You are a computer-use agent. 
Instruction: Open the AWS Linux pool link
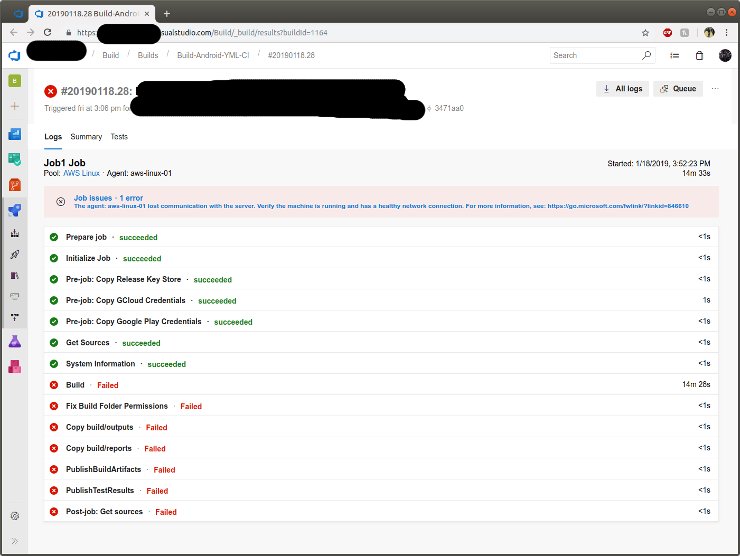[x=82, y=173]
